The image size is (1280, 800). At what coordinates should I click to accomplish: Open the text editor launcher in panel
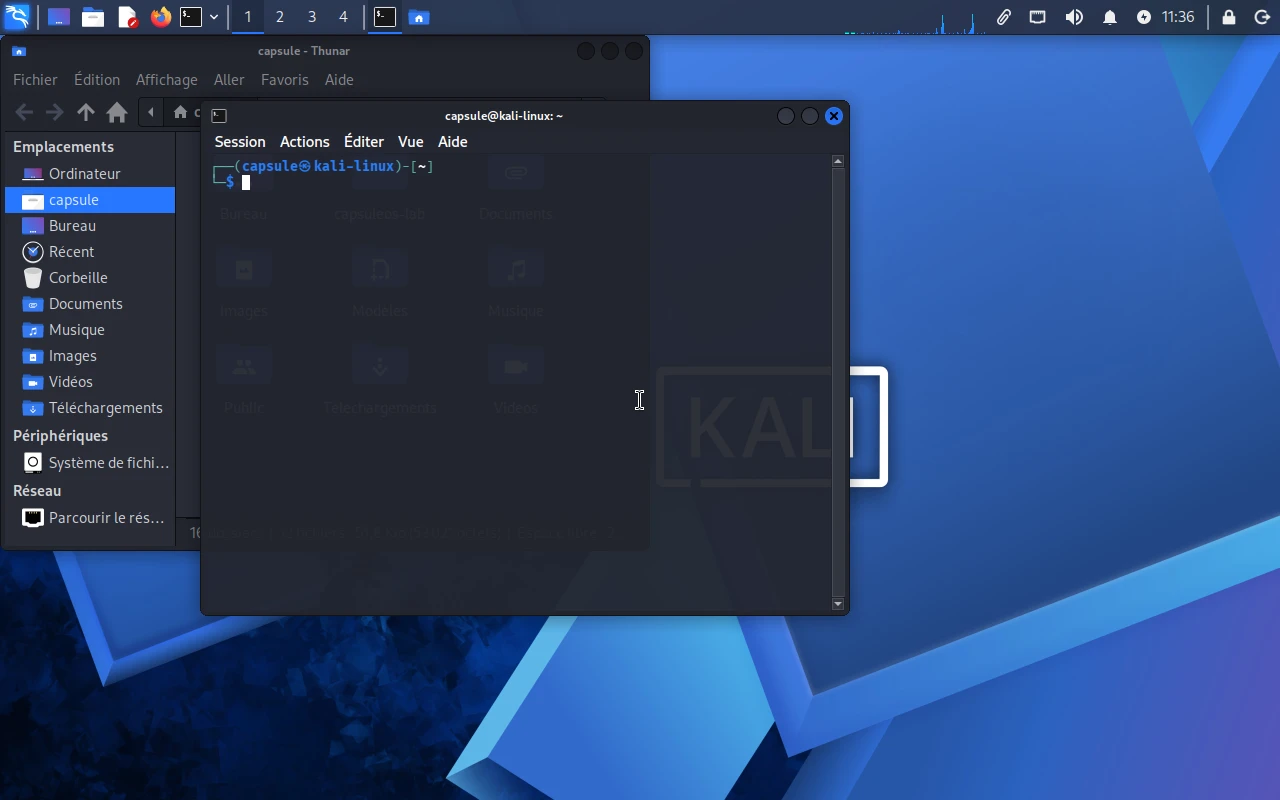pyautogui.click(x=127, y=17)
